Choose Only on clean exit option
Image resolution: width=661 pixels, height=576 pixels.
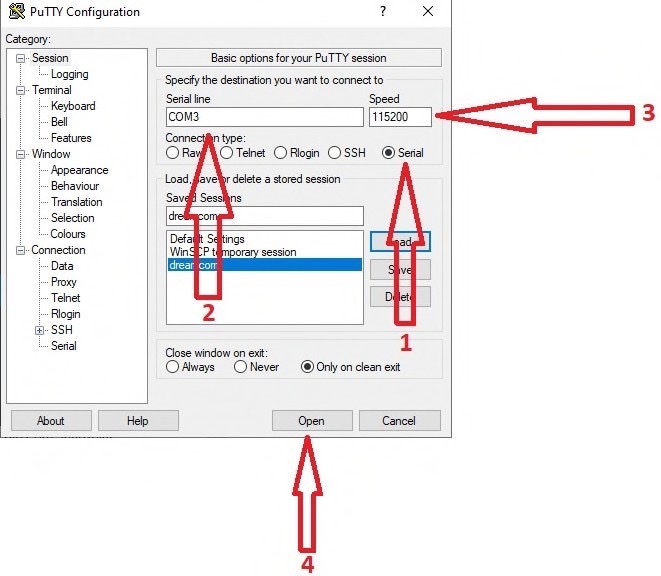click(307, 367)
